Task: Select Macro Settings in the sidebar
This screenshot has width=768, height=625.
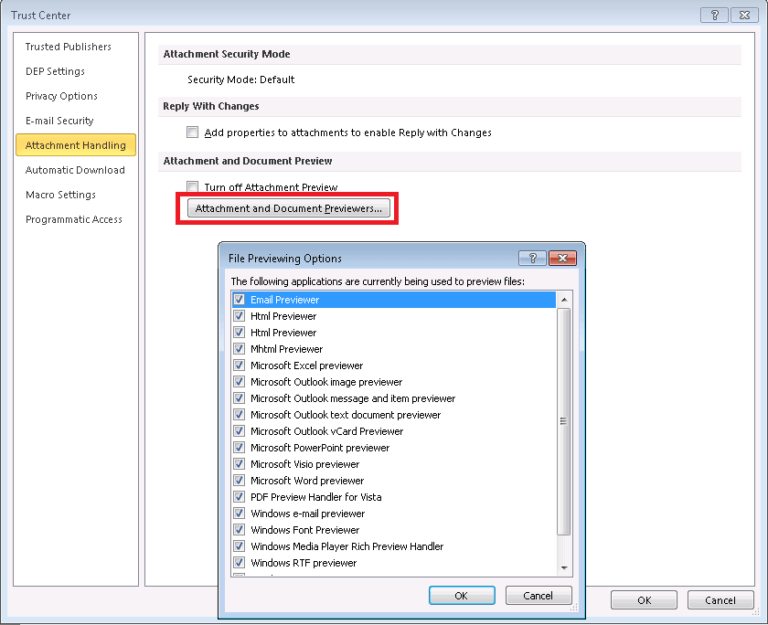Action: 60,195
